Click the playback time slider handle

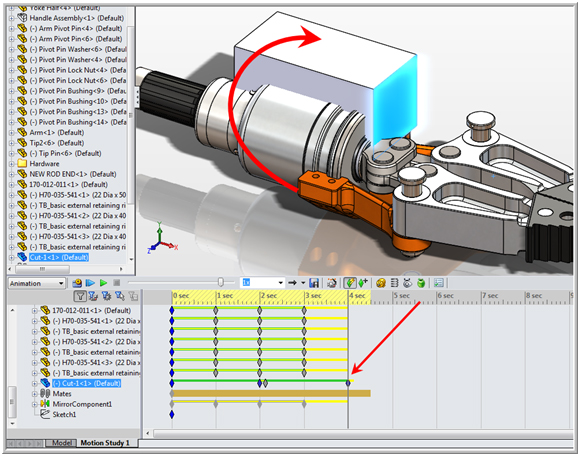click(x=220, y=283)
